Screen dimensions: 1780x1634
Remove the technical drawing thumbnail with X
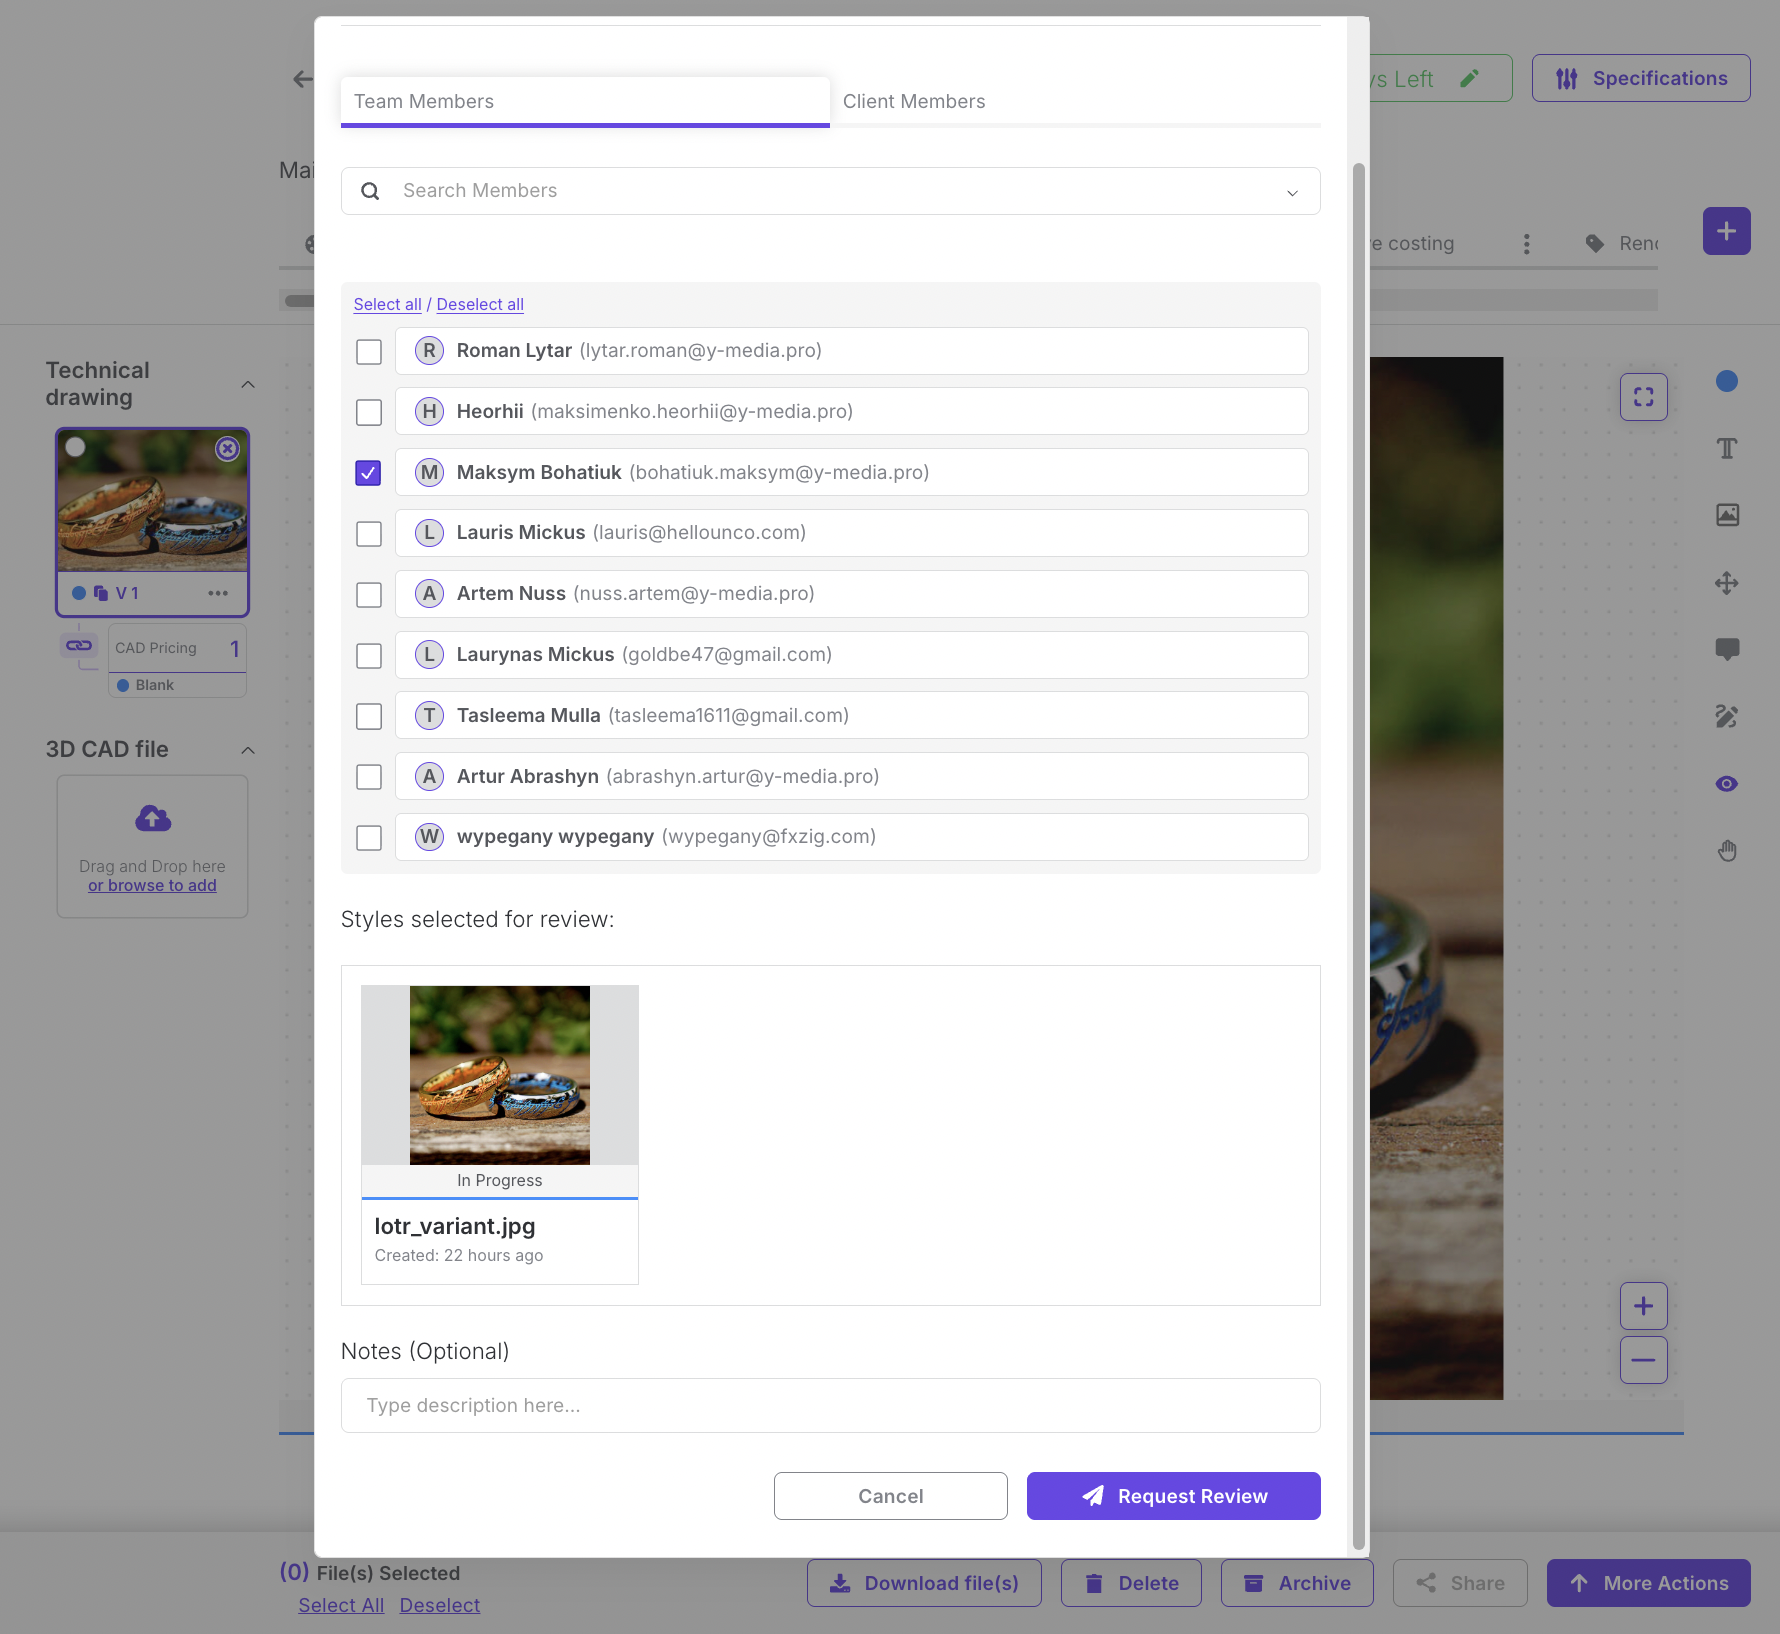tap(228, 449)
